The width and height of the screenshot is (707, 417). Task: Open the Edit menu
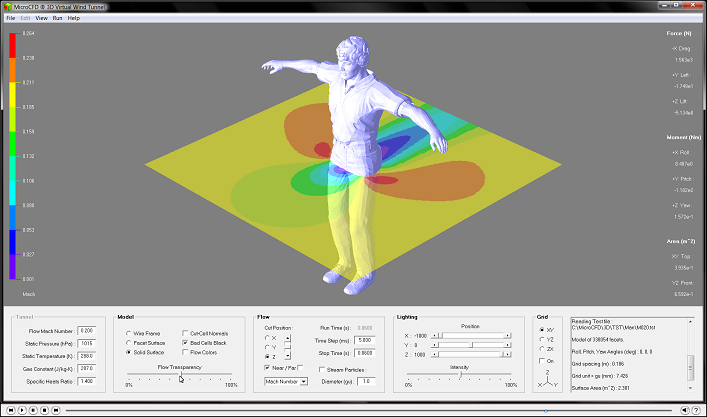click(x=25, y=18)
